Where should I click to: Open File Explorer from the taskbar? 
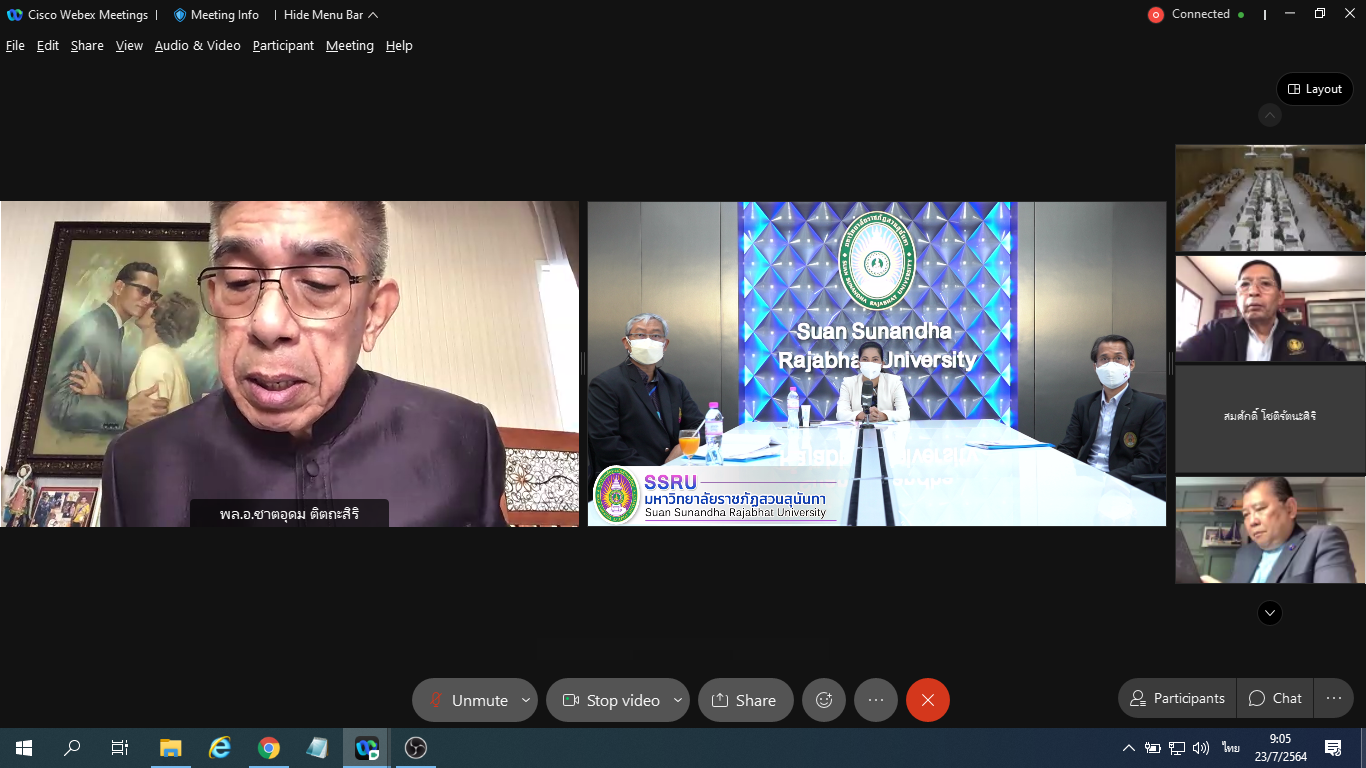click(171, 748)
